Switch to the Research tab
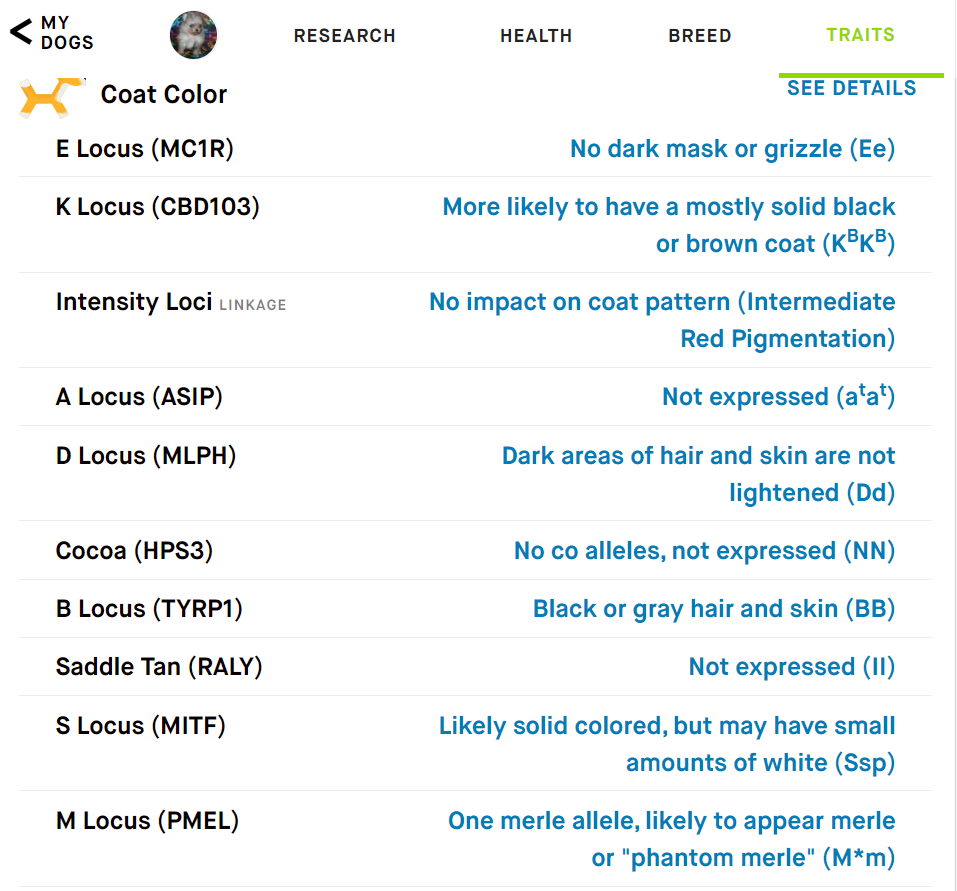 pos(344,36)
